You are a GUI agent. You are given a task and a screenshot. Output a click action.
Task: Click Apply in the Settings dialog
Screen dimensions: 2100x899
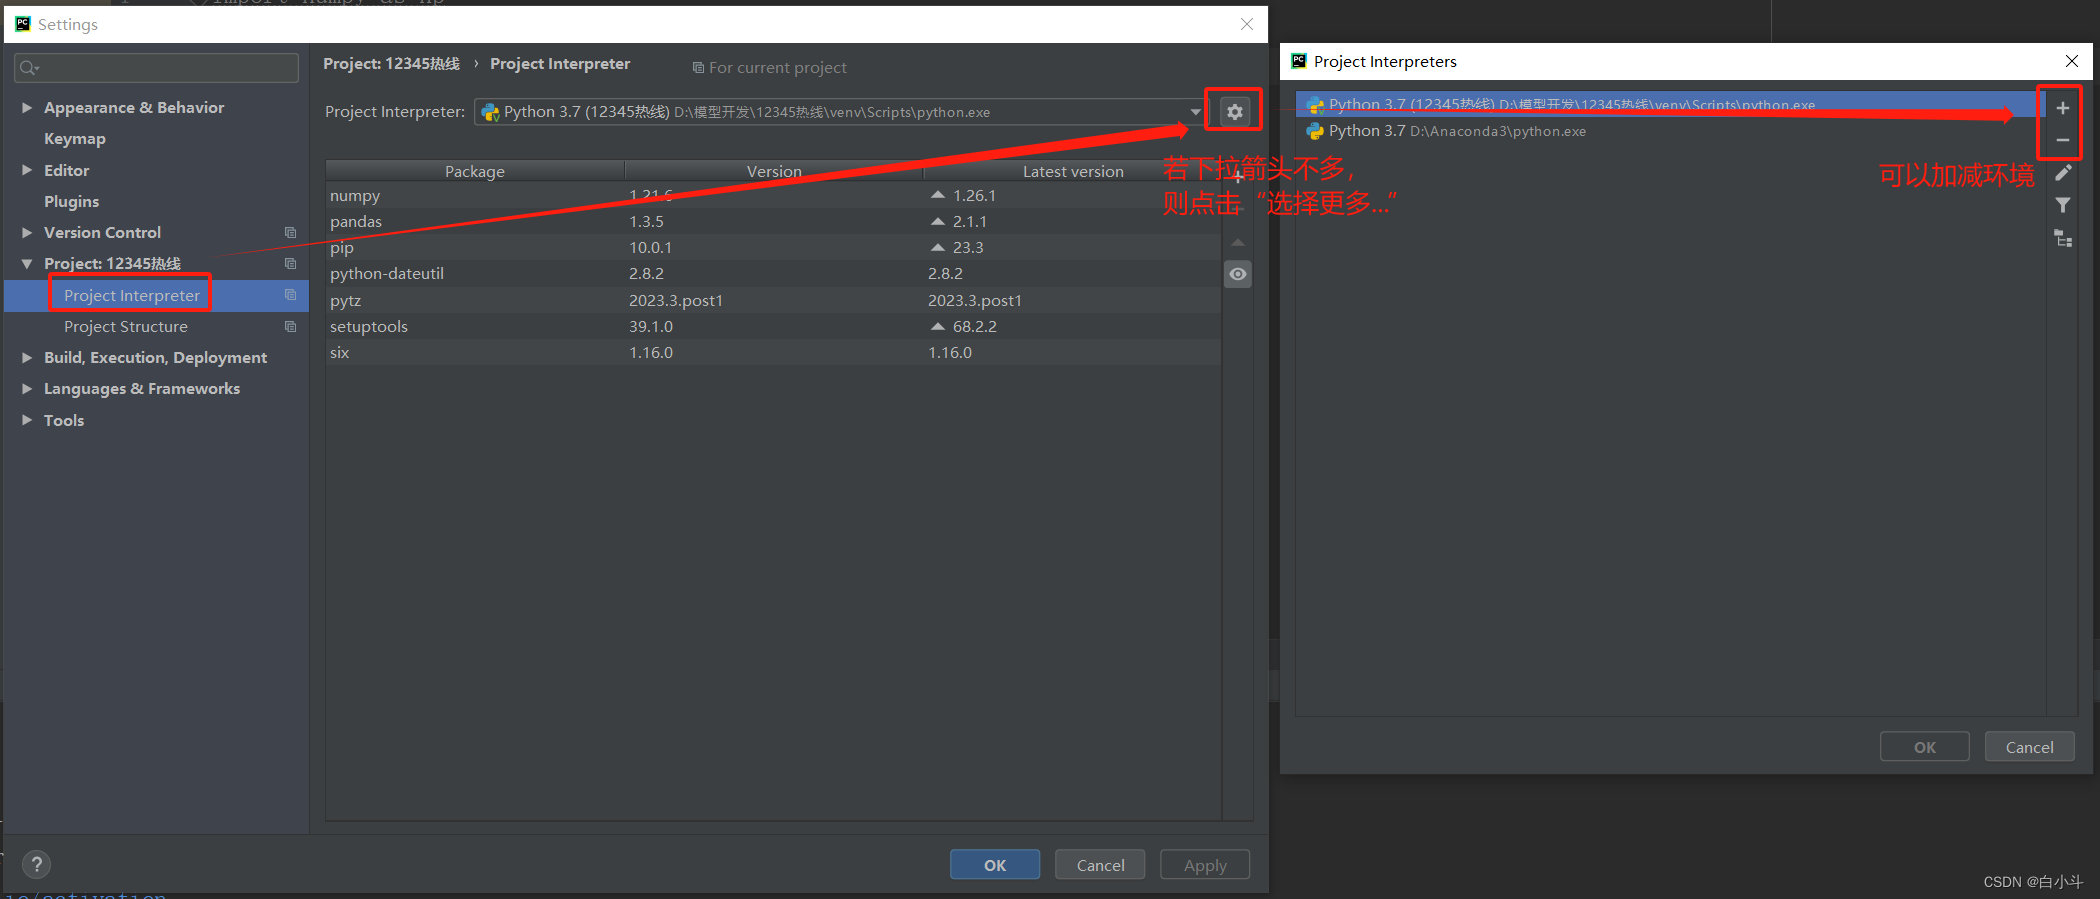coord(1205,865)
